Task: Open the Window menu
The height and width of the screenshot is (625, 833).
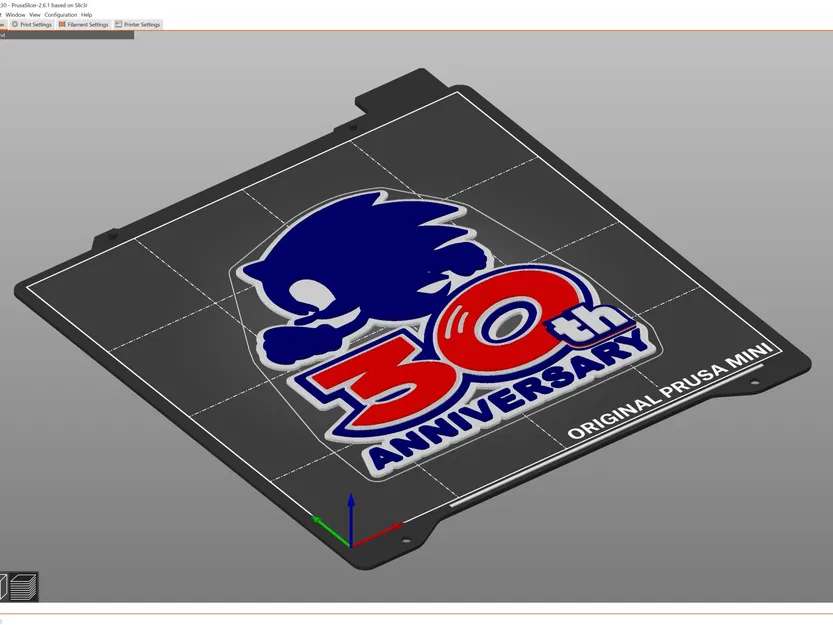Action: 16,15
